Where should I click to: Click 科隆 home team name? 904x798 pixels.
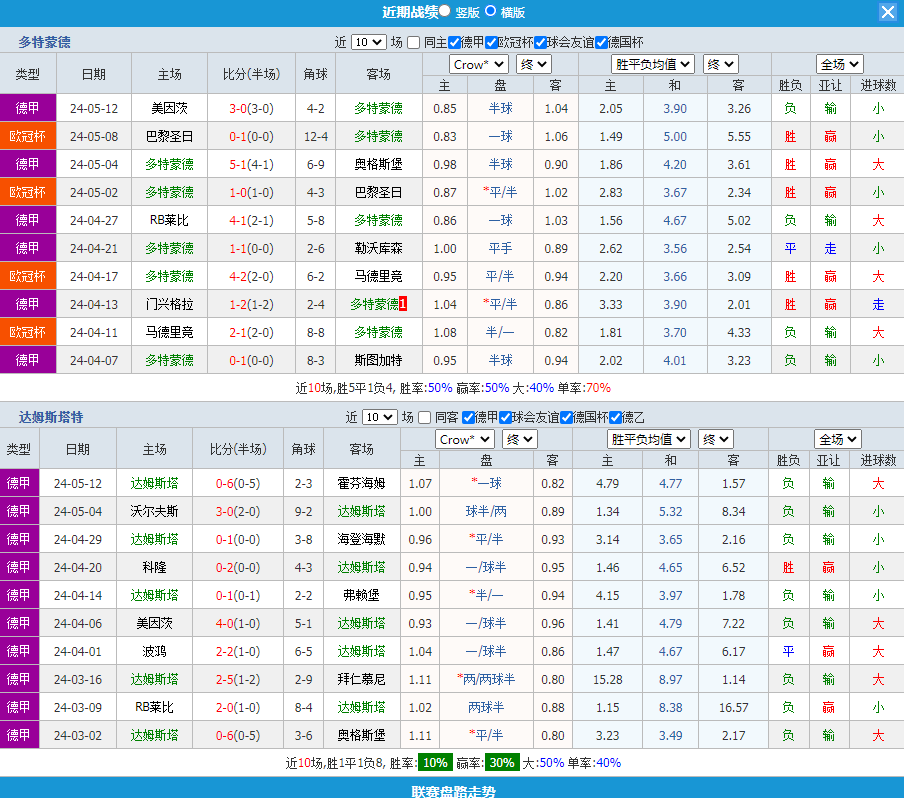[x=155, y=567]
